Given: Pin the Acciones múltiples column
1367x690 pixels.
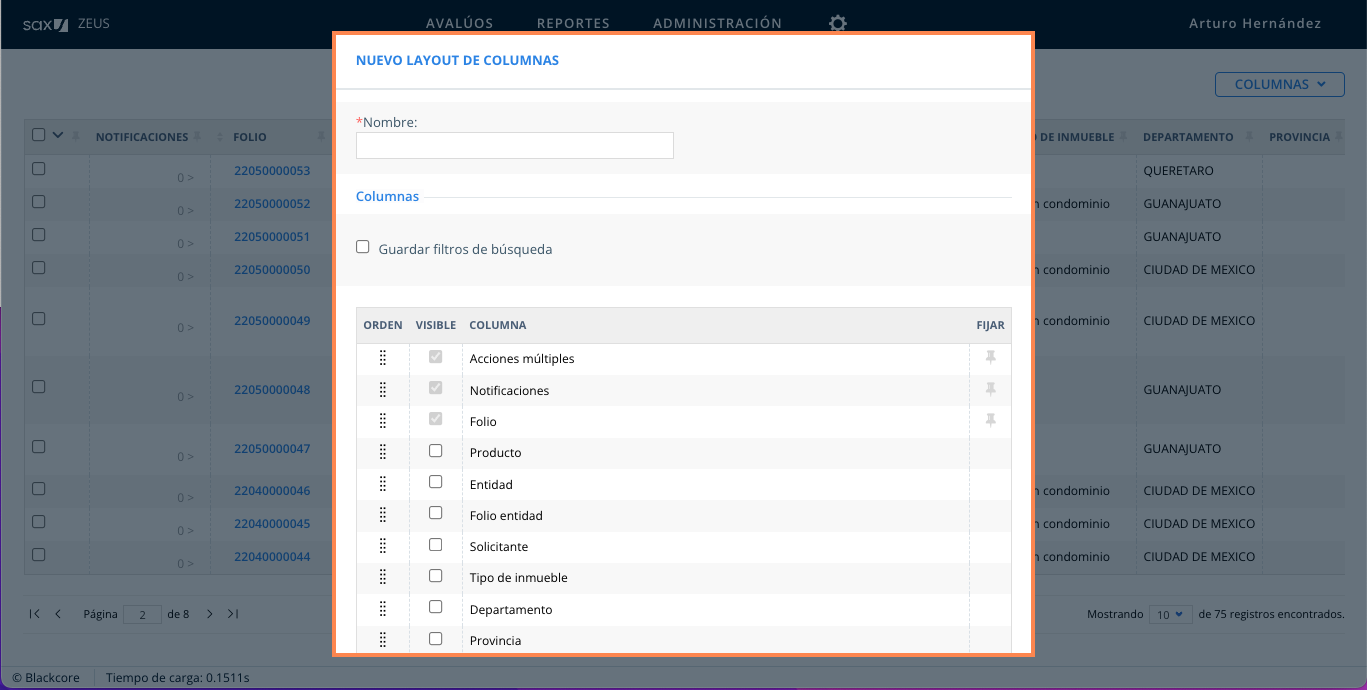Looking at the screenshot, I should click(x=991, y=357).
